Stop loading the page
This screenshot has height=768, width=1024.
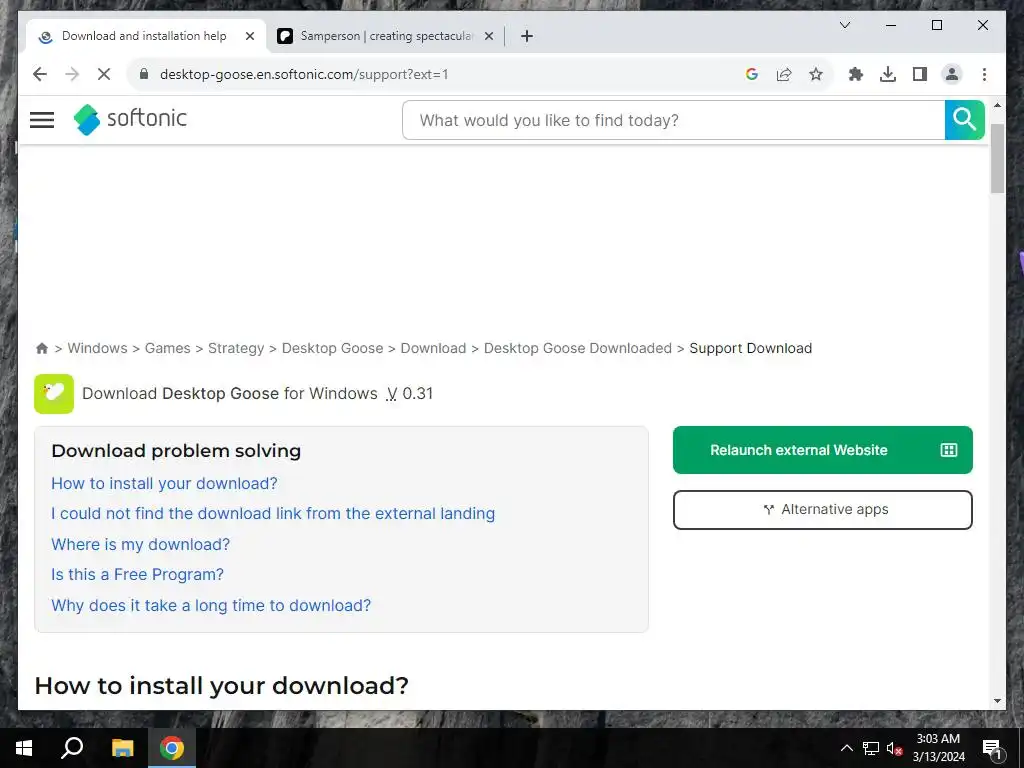coord(104,74)
